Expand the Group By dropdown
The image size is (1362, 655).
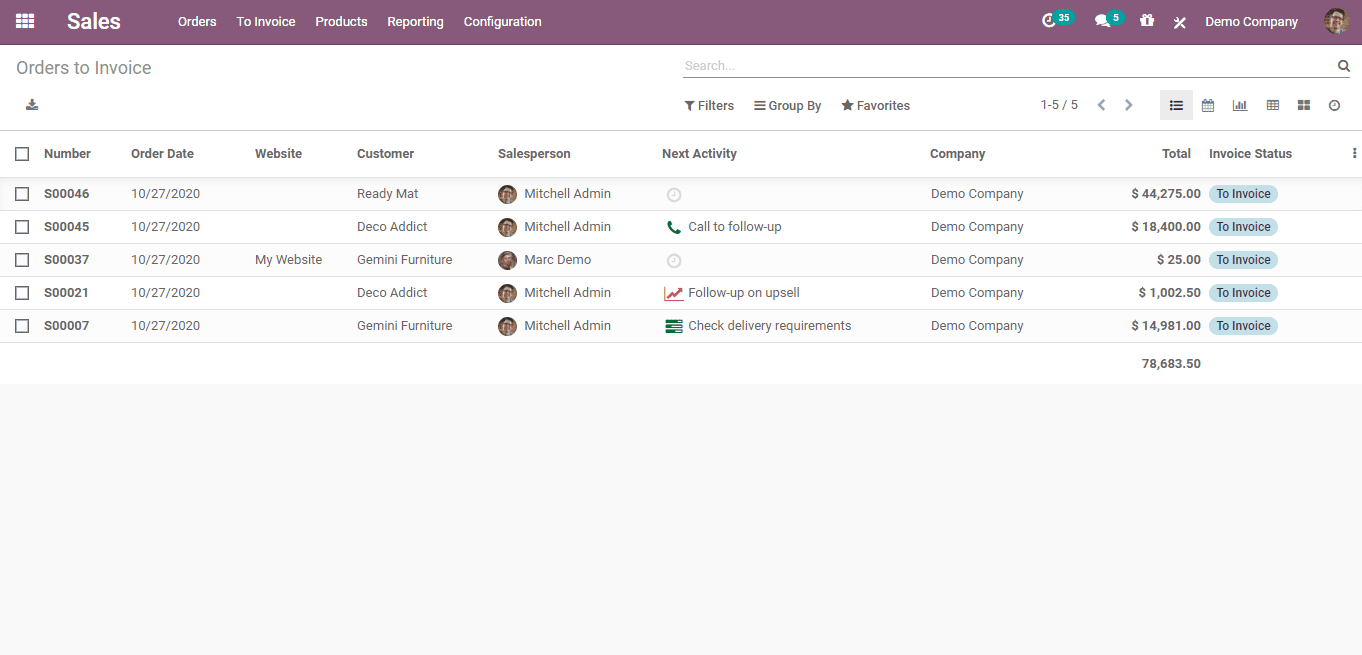coord(788,106)
